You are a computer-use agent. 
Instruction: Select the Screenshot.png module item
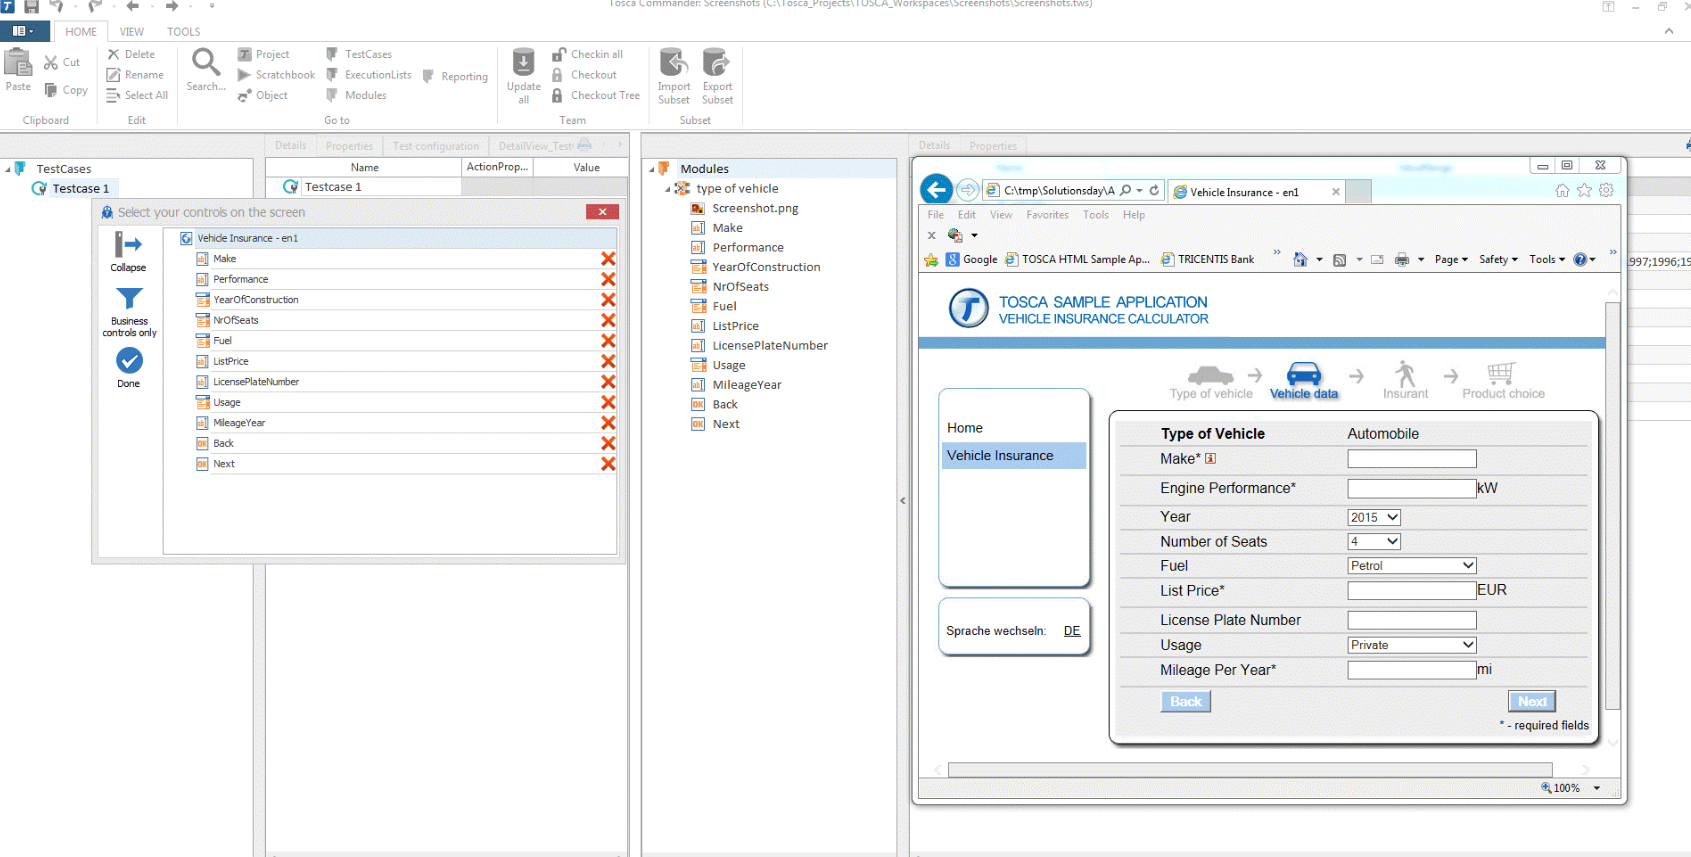point(755,208)
